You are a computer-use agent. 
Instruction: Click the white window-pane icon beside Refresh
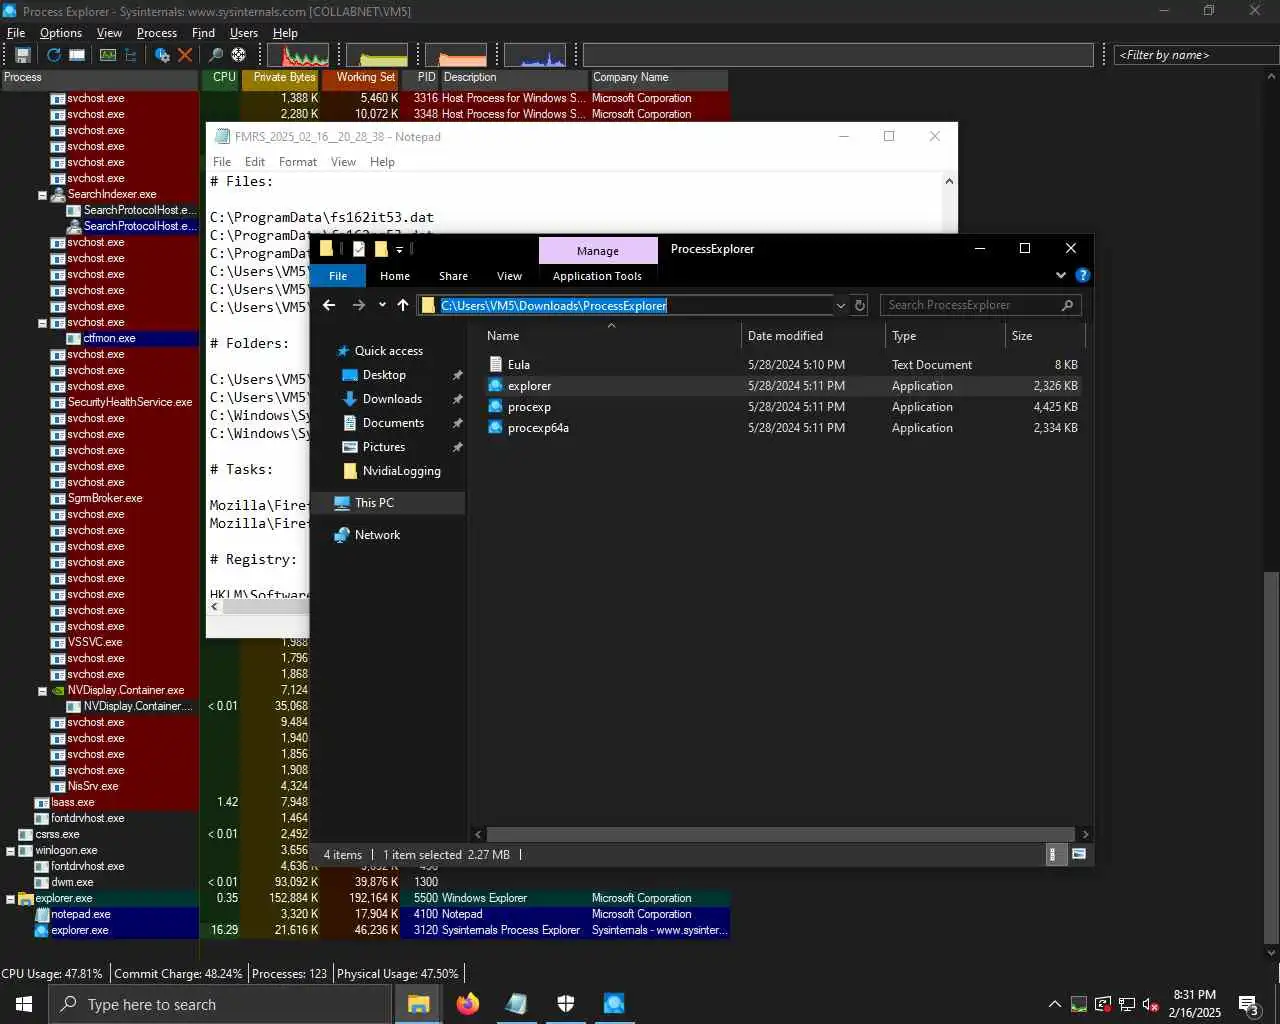[x=77, y=55]
